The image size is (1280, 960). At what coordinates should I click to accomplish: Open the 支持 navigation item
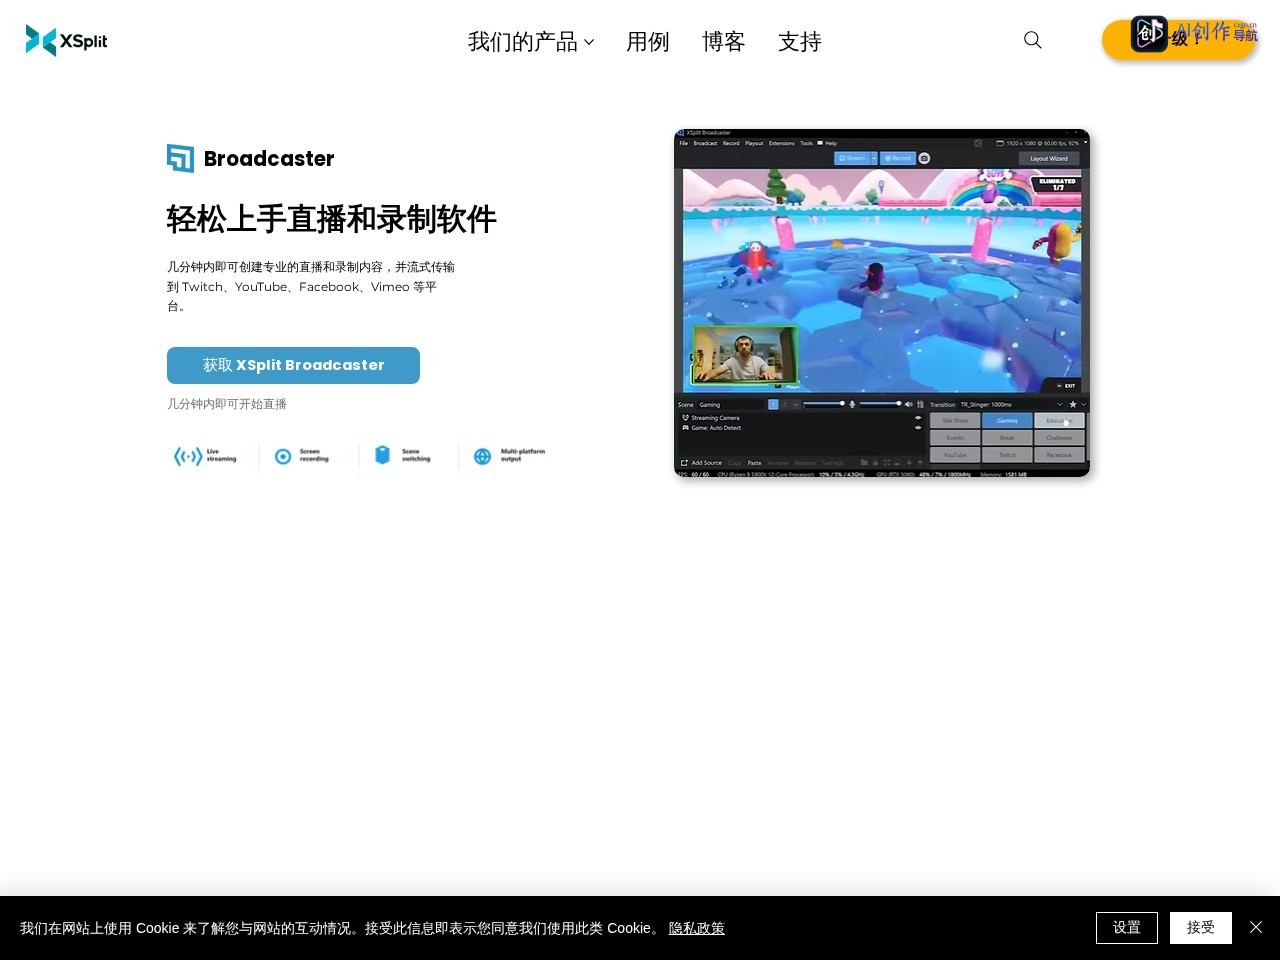coord(800,41)
